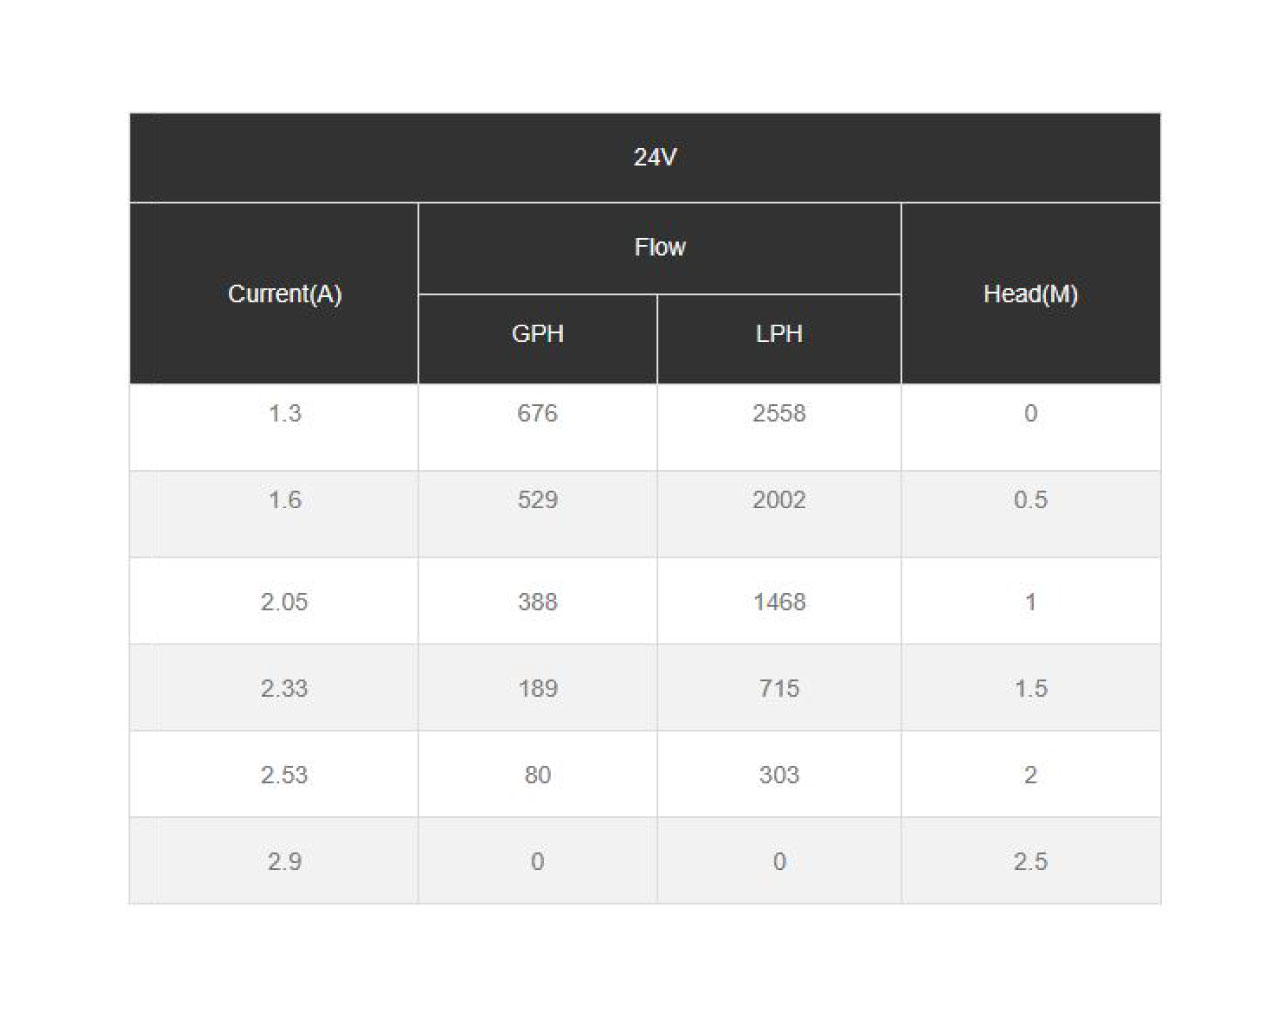Click the 24V table header
This screenshot has height=1024, width=1280.
[x=645, y=157]
